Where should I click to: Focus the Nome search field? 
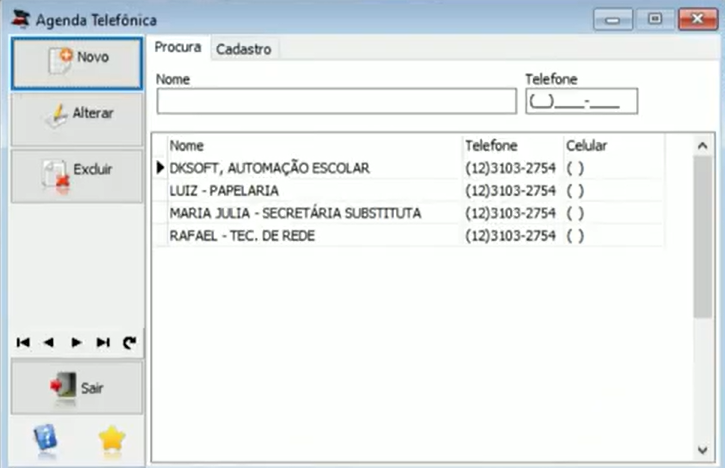coord(337,101)
